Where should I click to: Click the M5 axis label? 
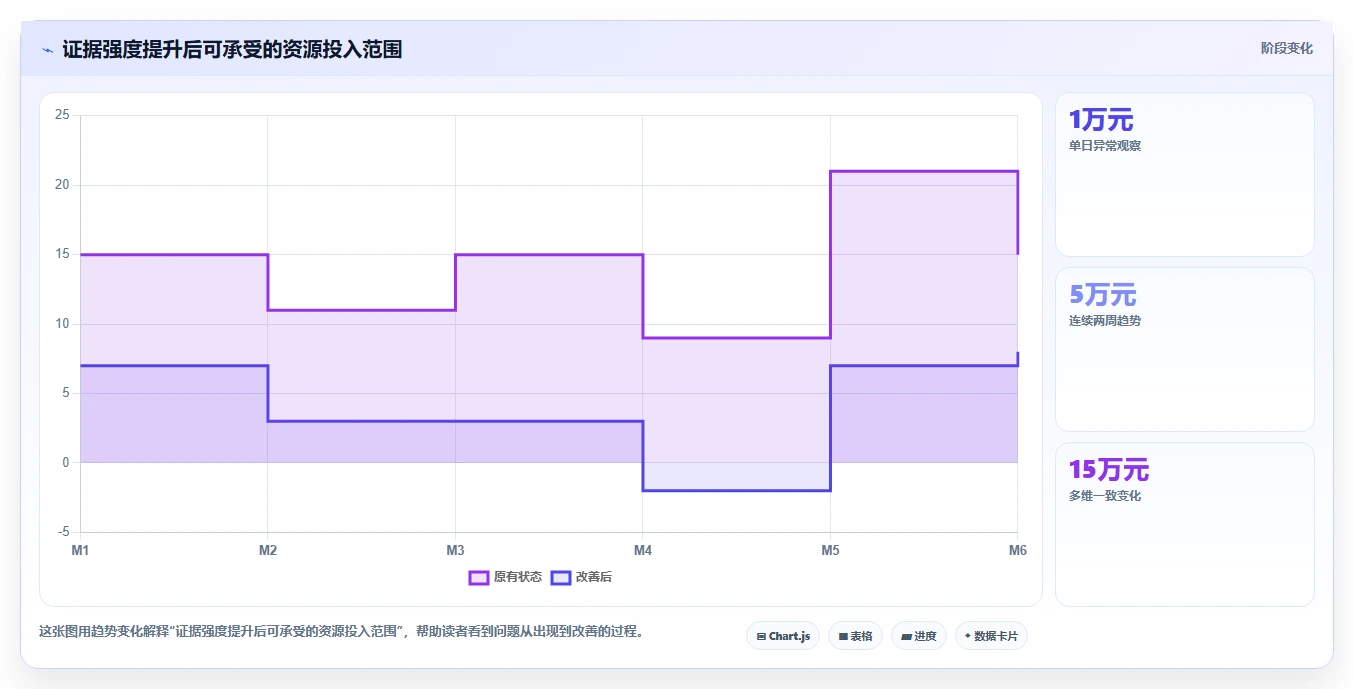tap(830, 550)
